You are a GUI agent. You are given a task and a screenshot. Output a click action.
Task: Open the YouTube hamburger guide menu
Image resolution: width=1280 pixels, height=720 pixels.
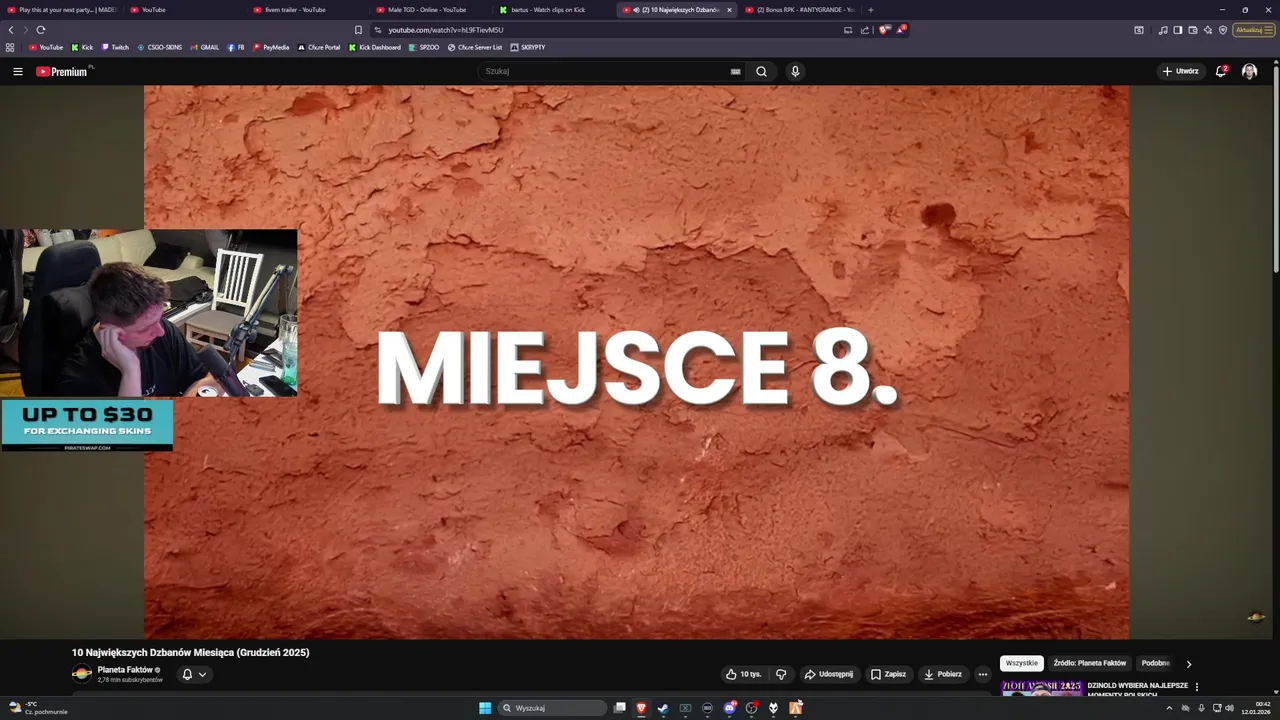pyautogui.click(x=18, y=71)
